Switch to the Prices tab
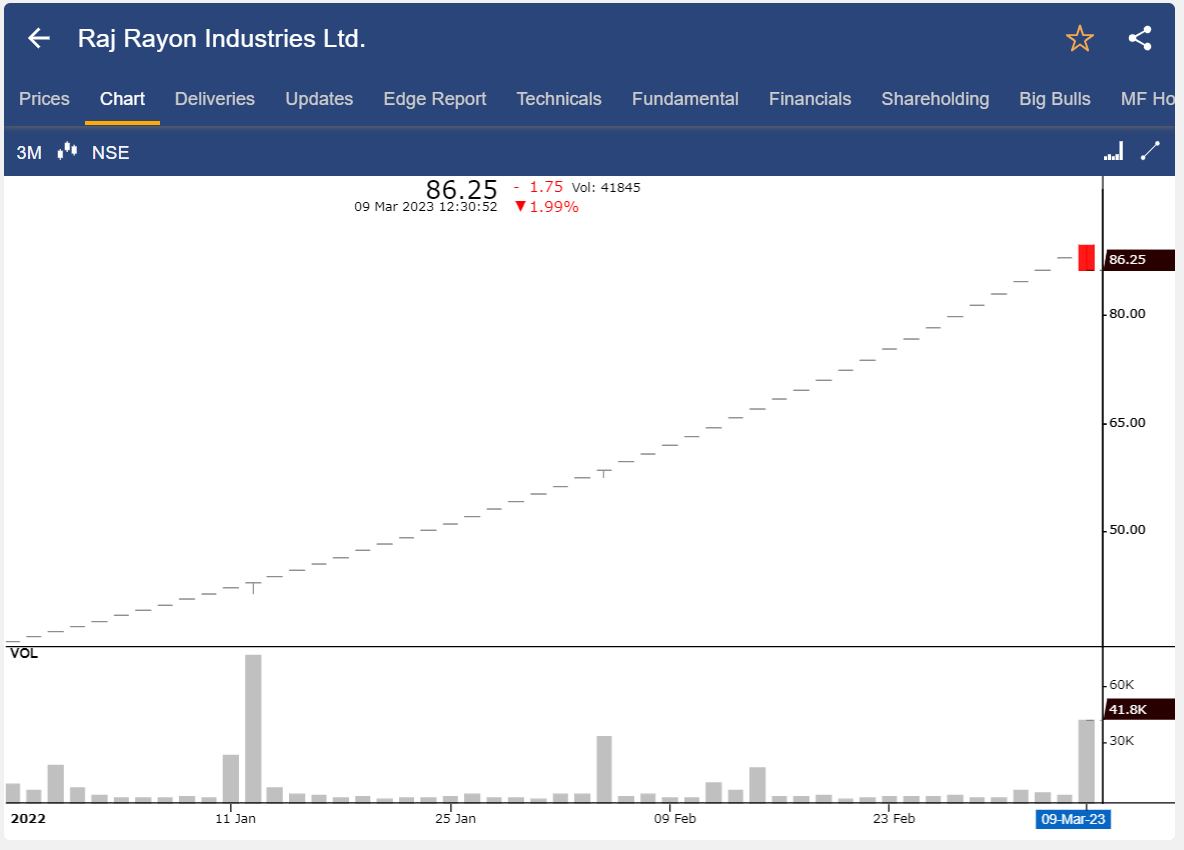 [x=44, y=99]
